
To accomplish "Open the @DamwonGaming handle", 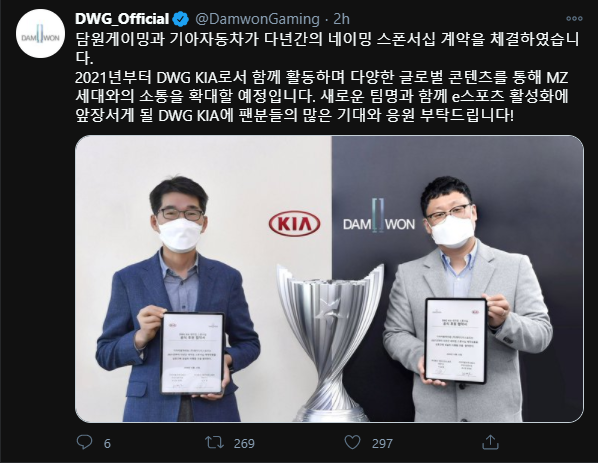I will pos(257,19).
